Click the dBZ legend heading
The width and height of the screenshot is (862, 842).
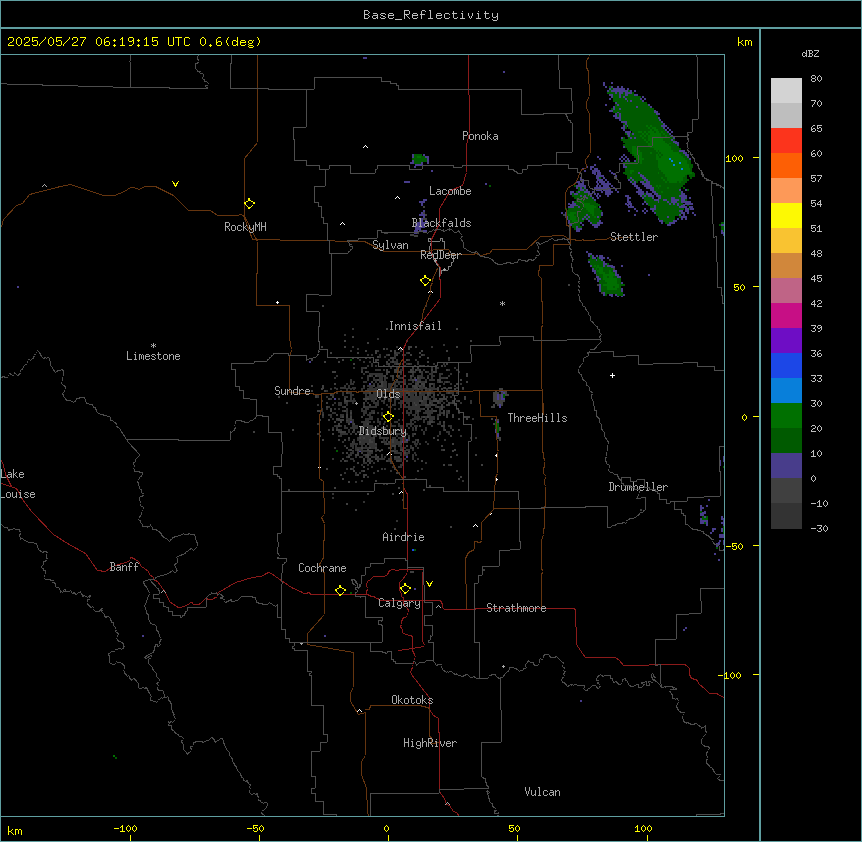click(810, 53)
